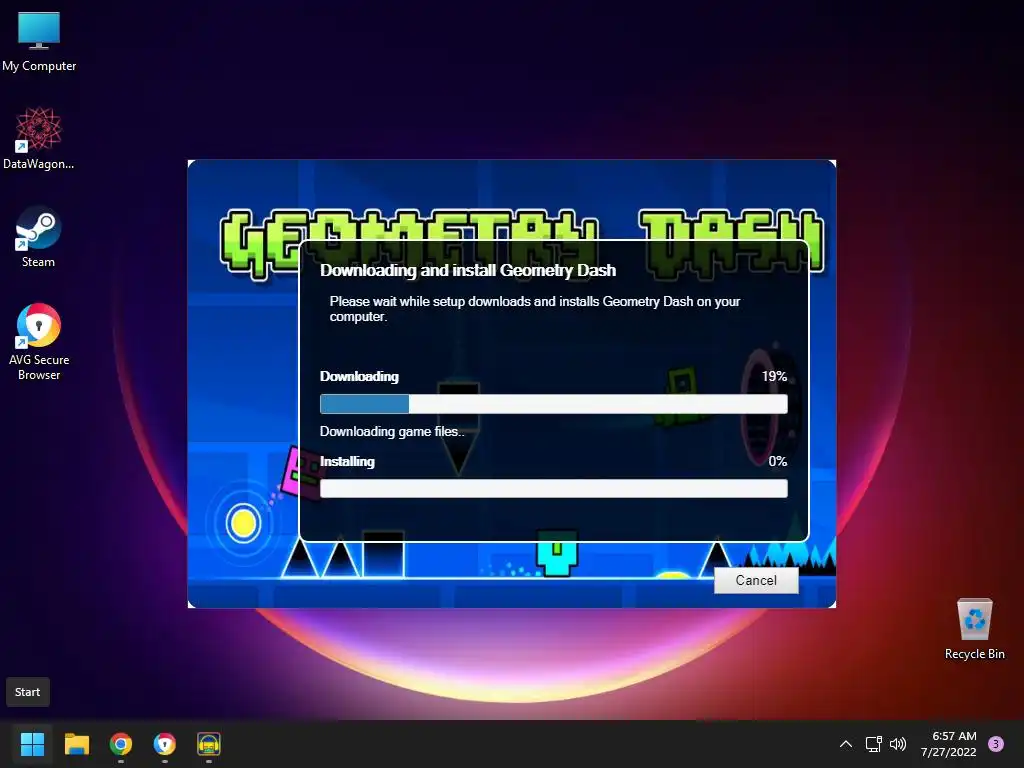Viewport: 1024px width, 768px height.
Task: Open AVG Secure Browser taskbar icon
Action: 165,744
